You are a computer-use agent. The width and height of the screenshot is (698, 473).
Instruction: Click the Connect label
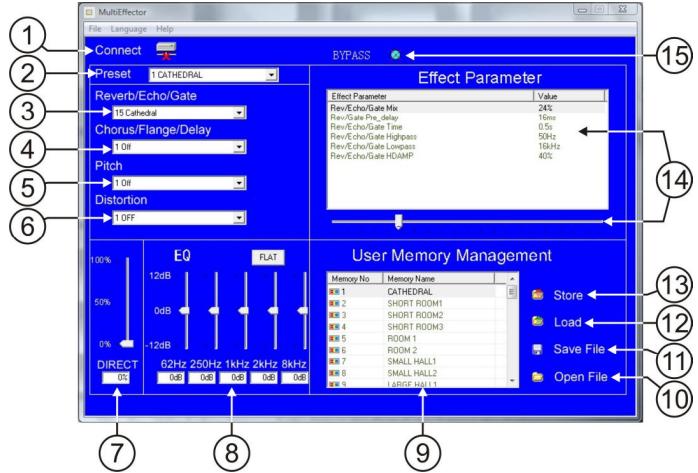118,50
